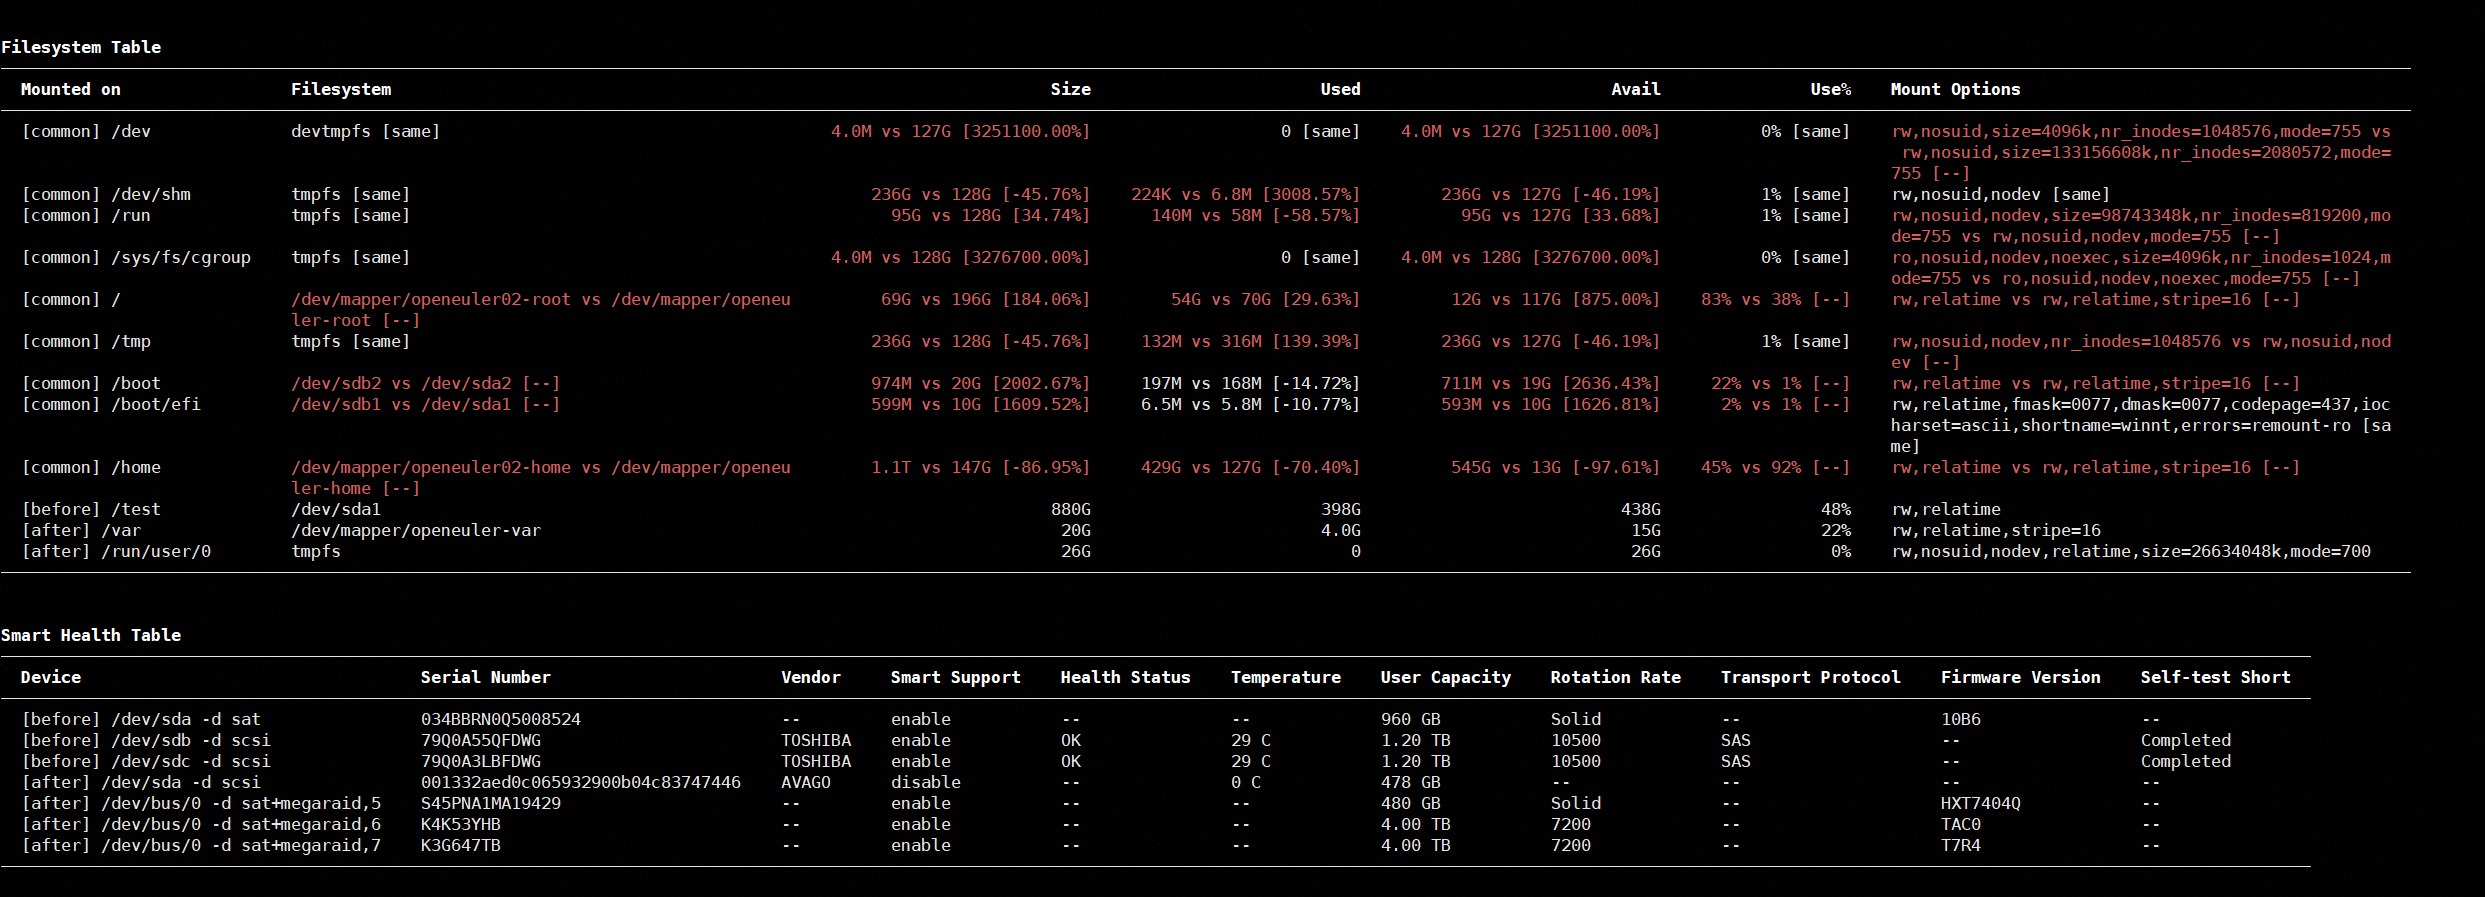2485x897 pixels.
Task: Click the [after] /dev/bus/0 sat+megaraid,7 device
Action: tap(201, 845)
